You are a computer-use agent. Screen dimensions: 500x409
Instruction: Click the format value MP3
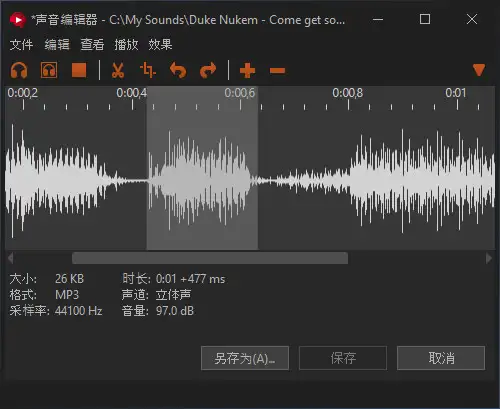67,295
